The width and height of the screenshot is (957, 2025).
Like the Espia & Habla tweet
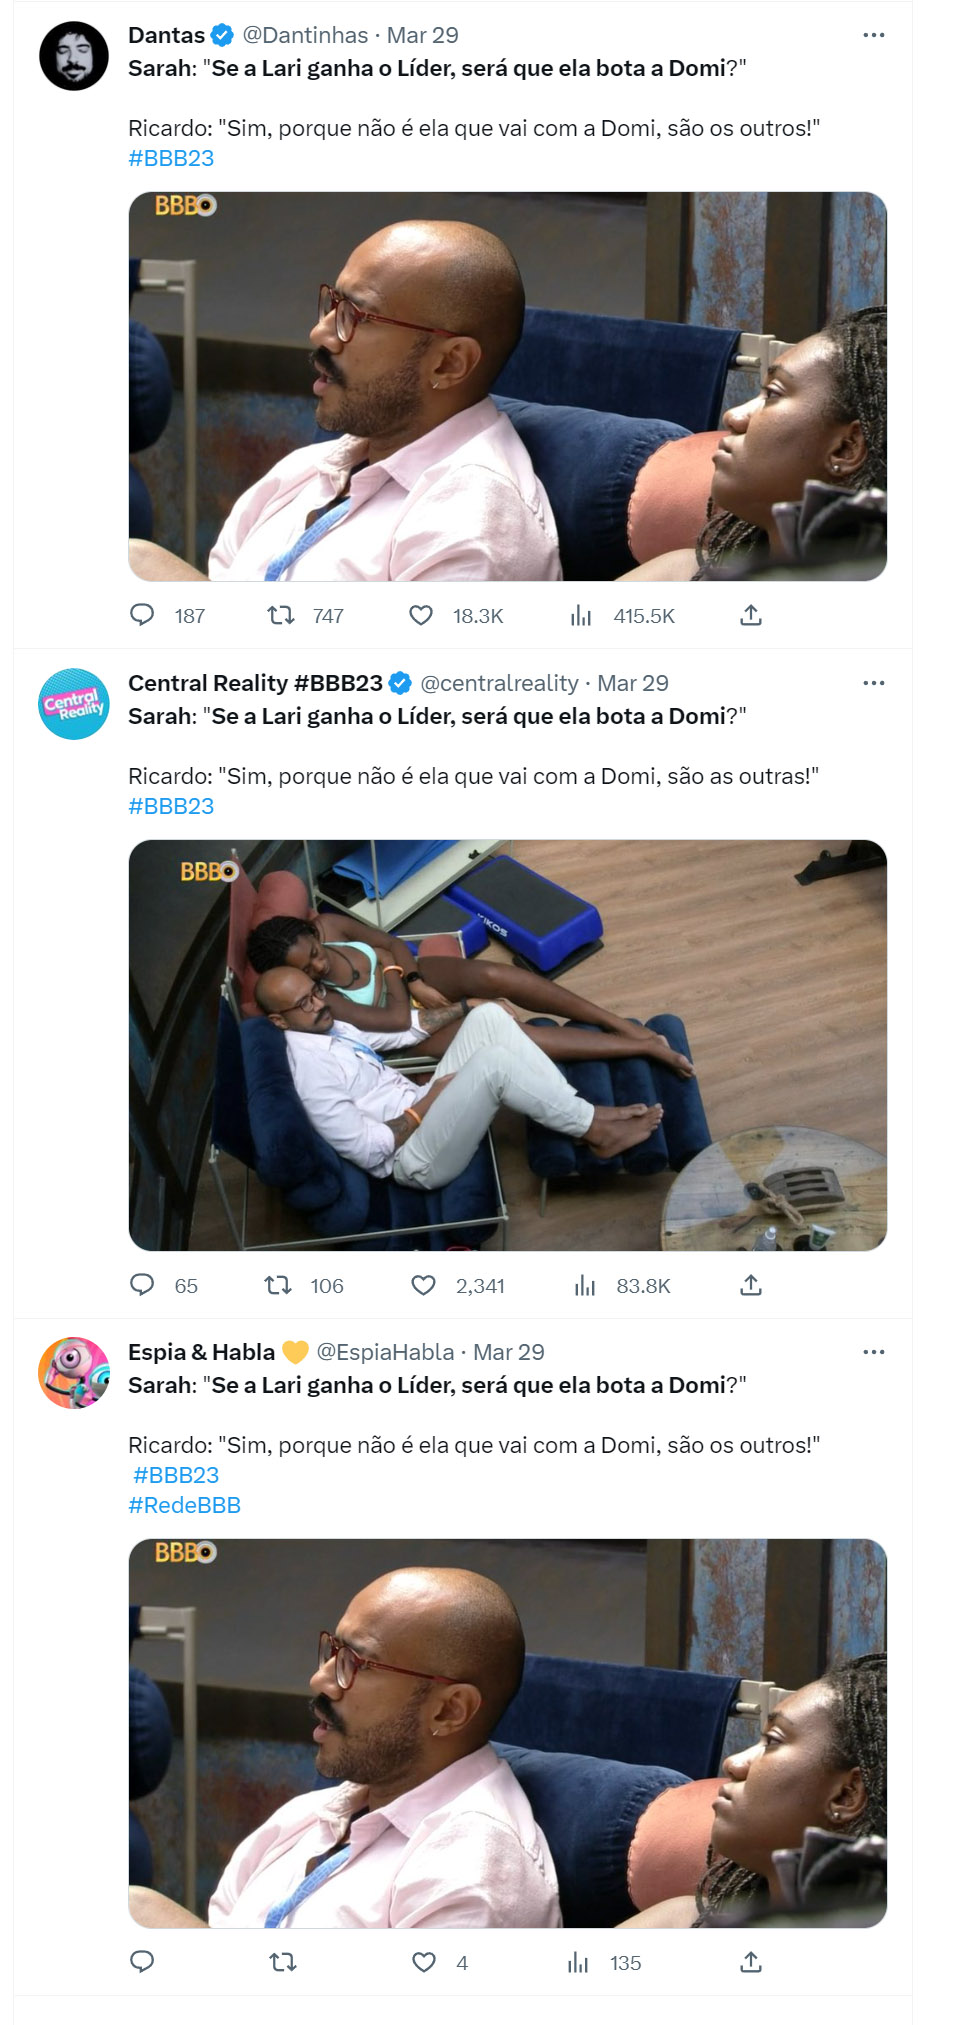tap(423, 1962)
